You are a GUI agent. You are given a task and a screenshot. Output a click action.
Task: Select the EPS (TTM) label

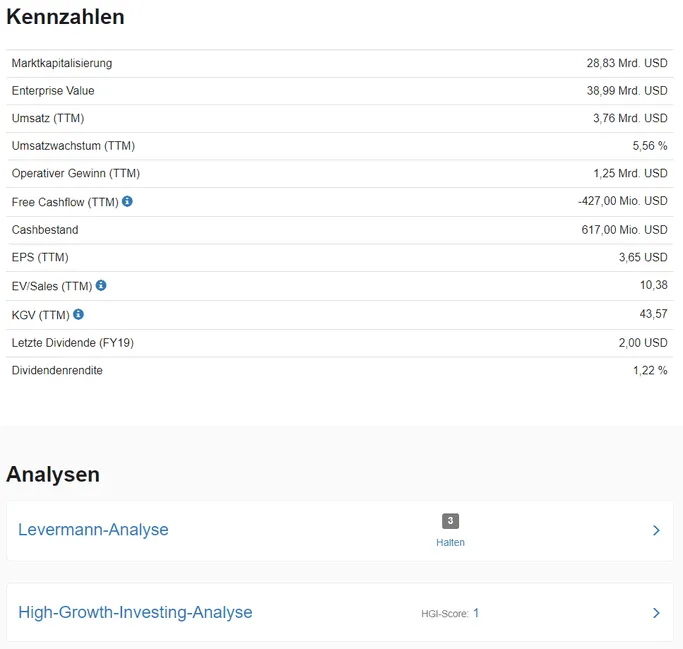[40, 257]
